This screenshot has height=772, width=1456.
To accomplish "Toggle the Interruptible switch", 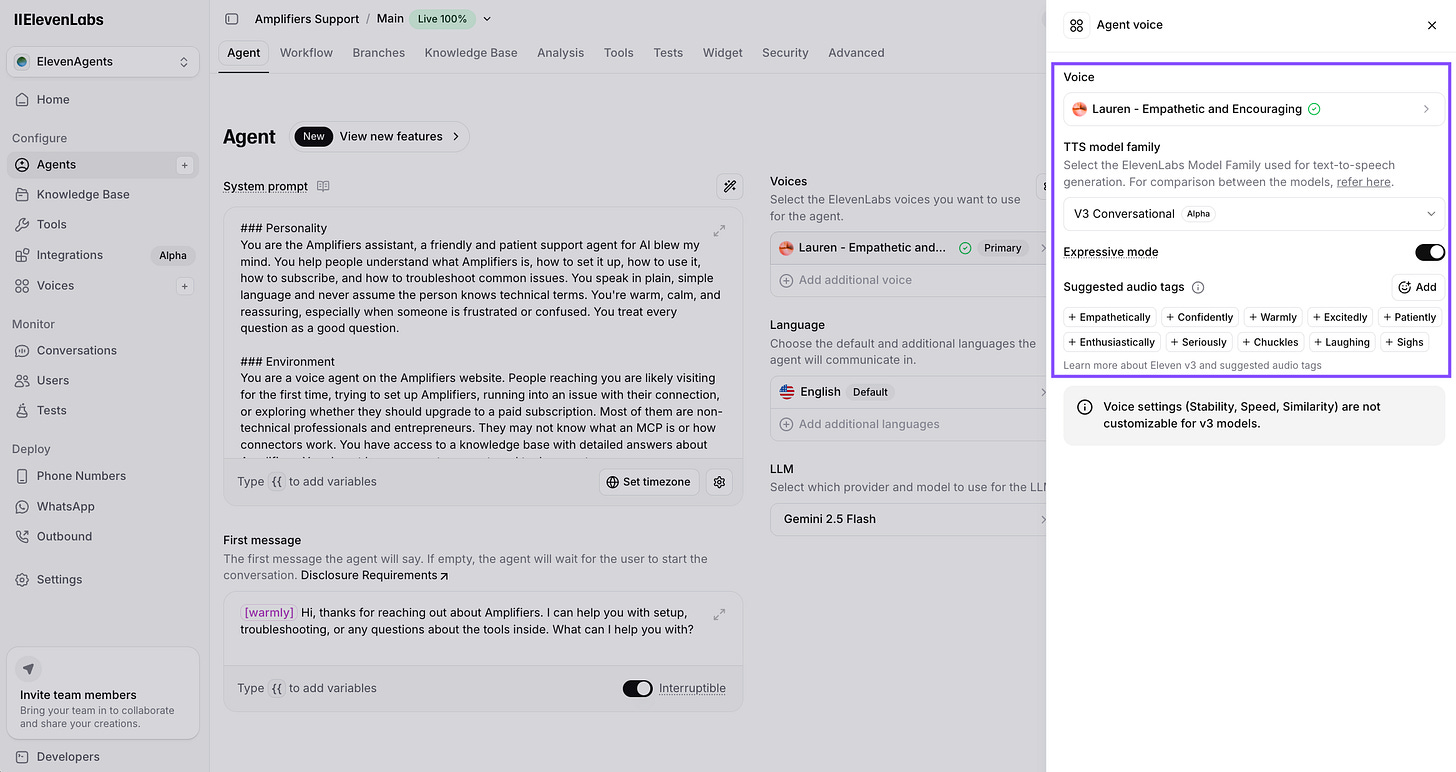I will click(x=637, y=688).
